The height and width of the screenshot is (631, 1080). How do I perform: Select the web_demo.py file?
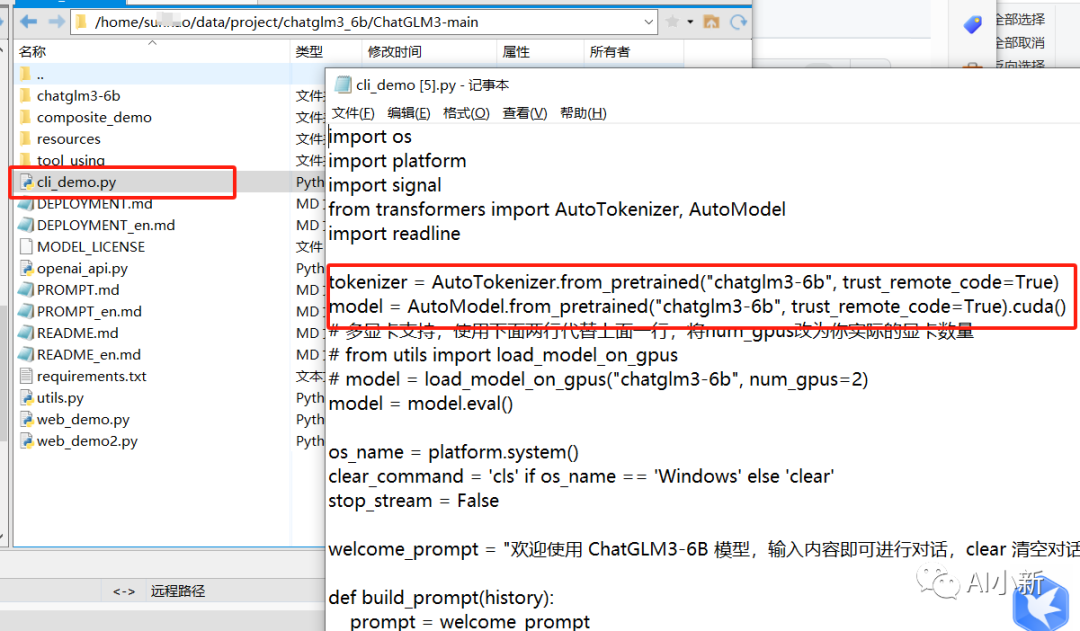click(x=83, y=420)
